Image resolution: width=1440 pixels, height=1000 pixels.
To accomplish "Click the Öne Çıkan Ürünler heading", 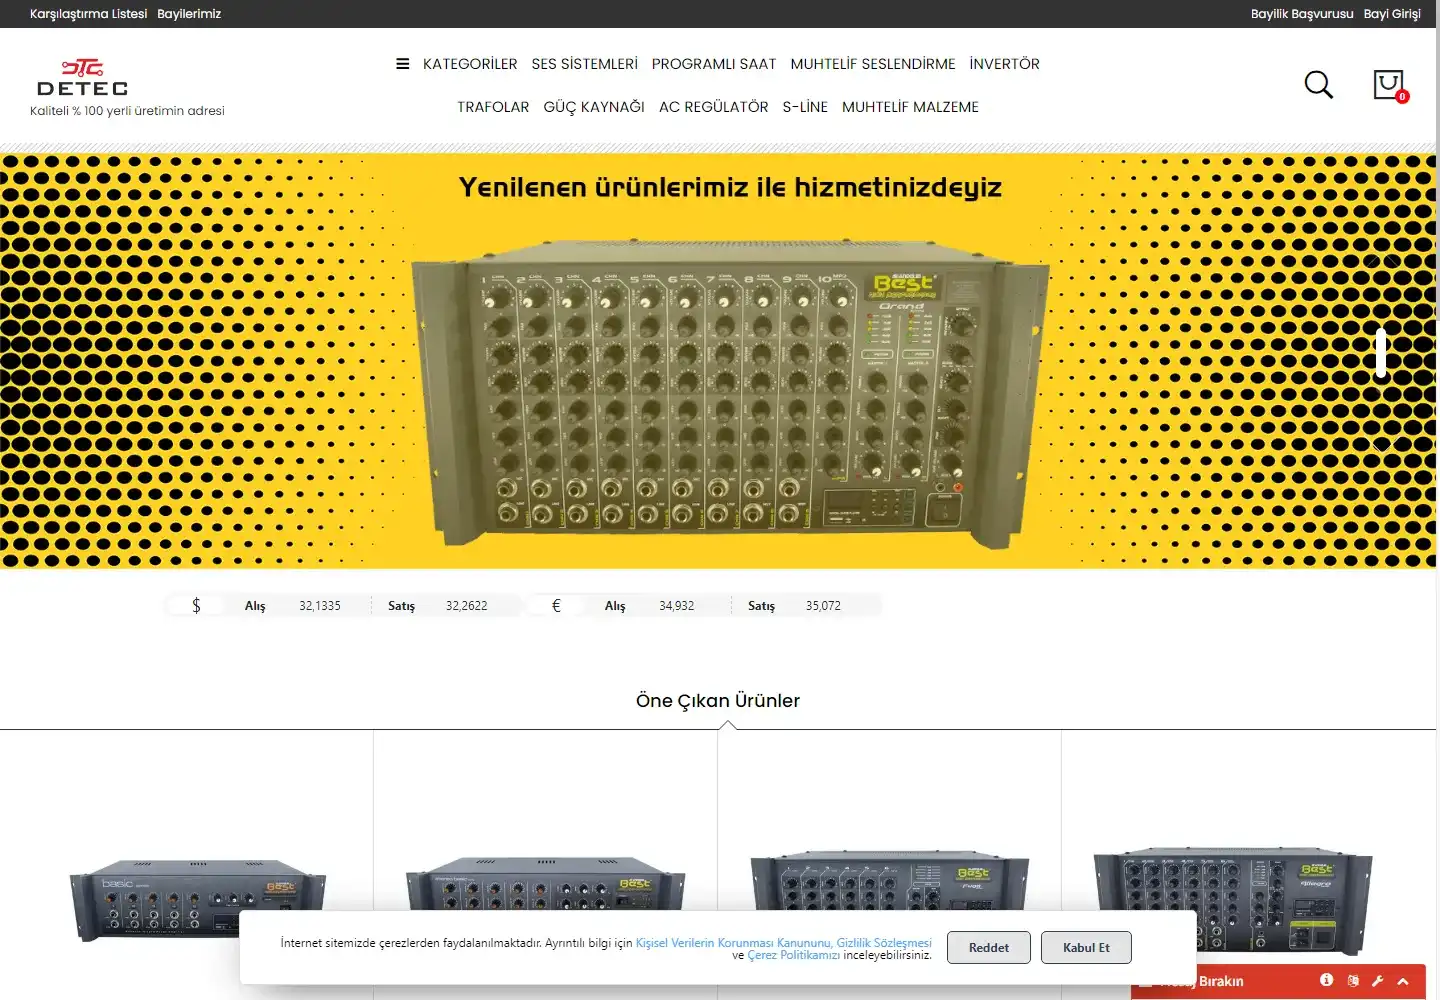I will (718, 701).
